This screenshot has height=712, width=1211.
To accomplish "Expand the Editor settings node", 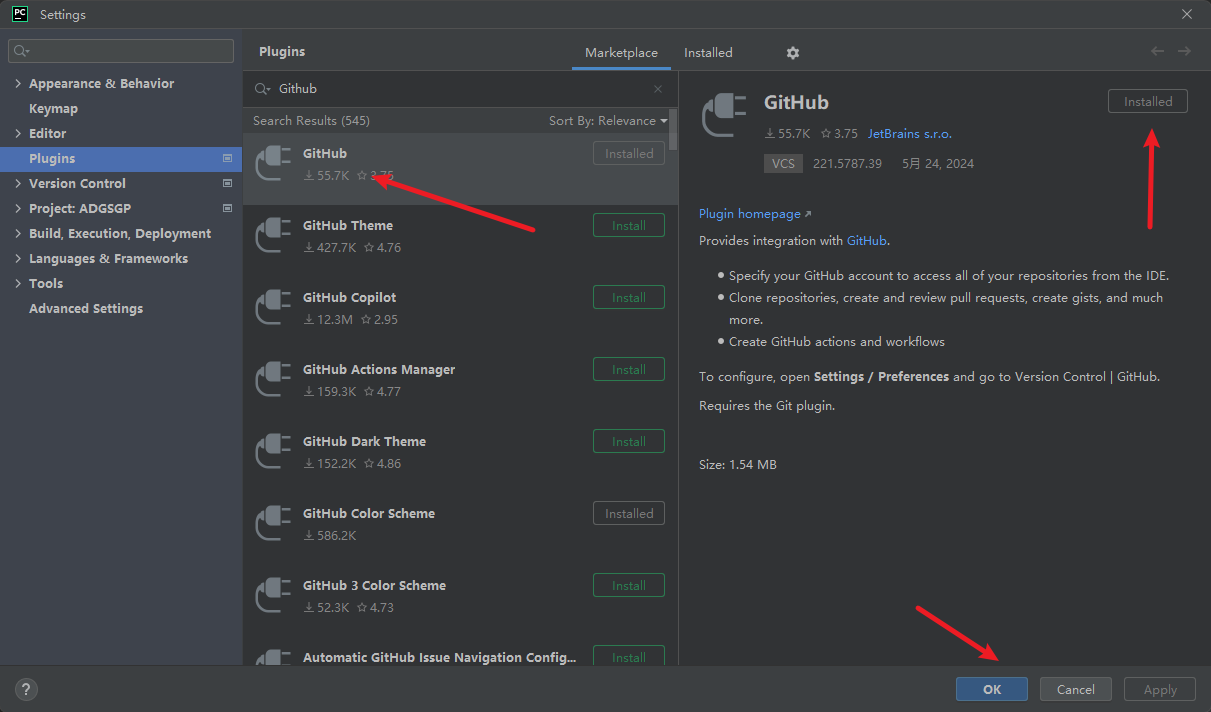I will (18, 134).
